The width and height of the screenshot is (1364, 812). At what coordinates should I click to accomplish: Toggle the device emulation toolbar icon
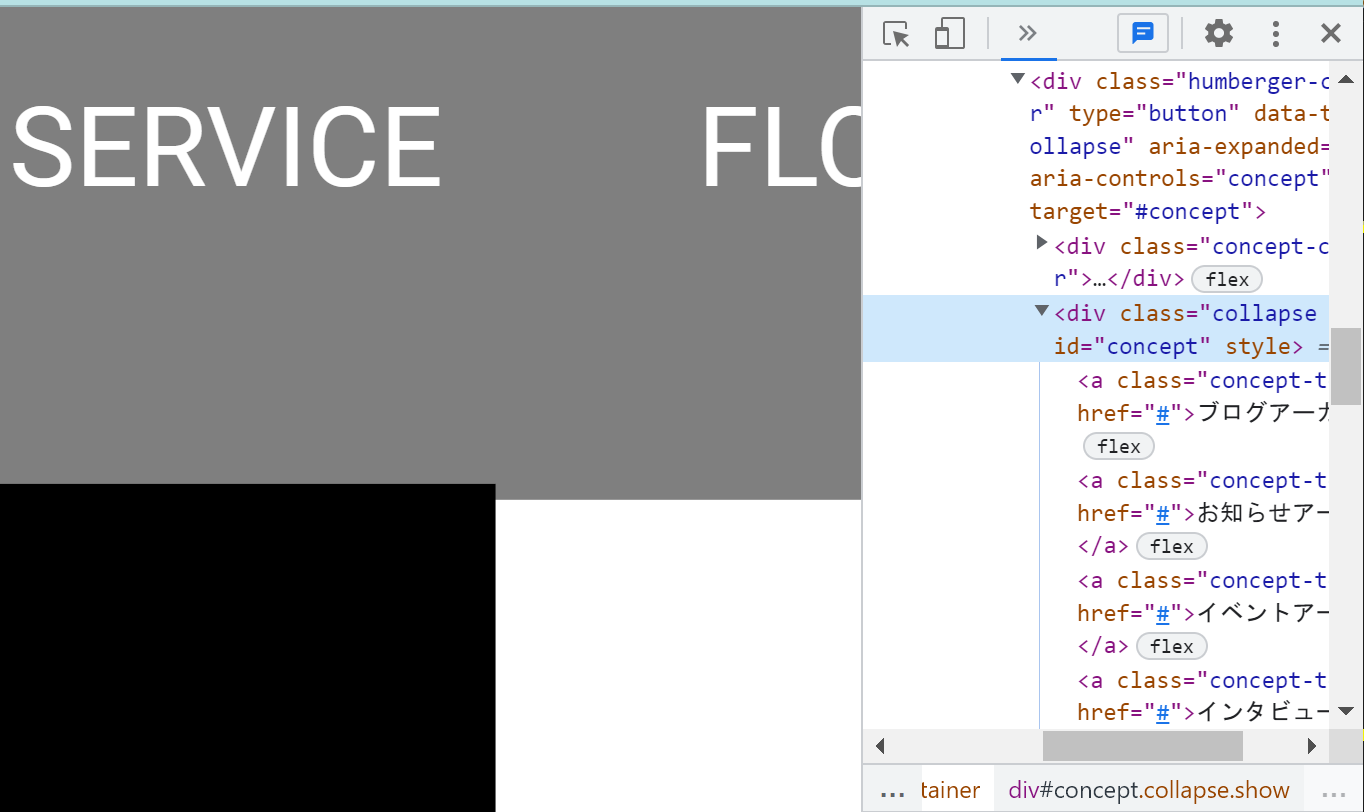pos(949,33)
